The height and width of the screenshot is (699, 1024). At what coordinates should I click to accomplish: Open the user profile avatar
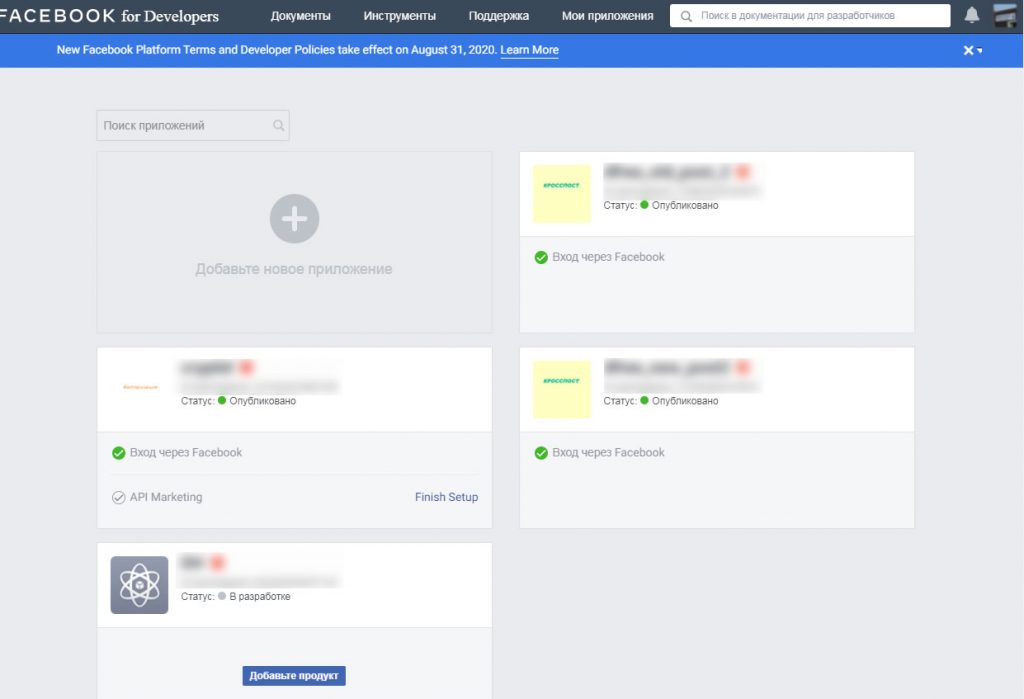coord(1005,15)
